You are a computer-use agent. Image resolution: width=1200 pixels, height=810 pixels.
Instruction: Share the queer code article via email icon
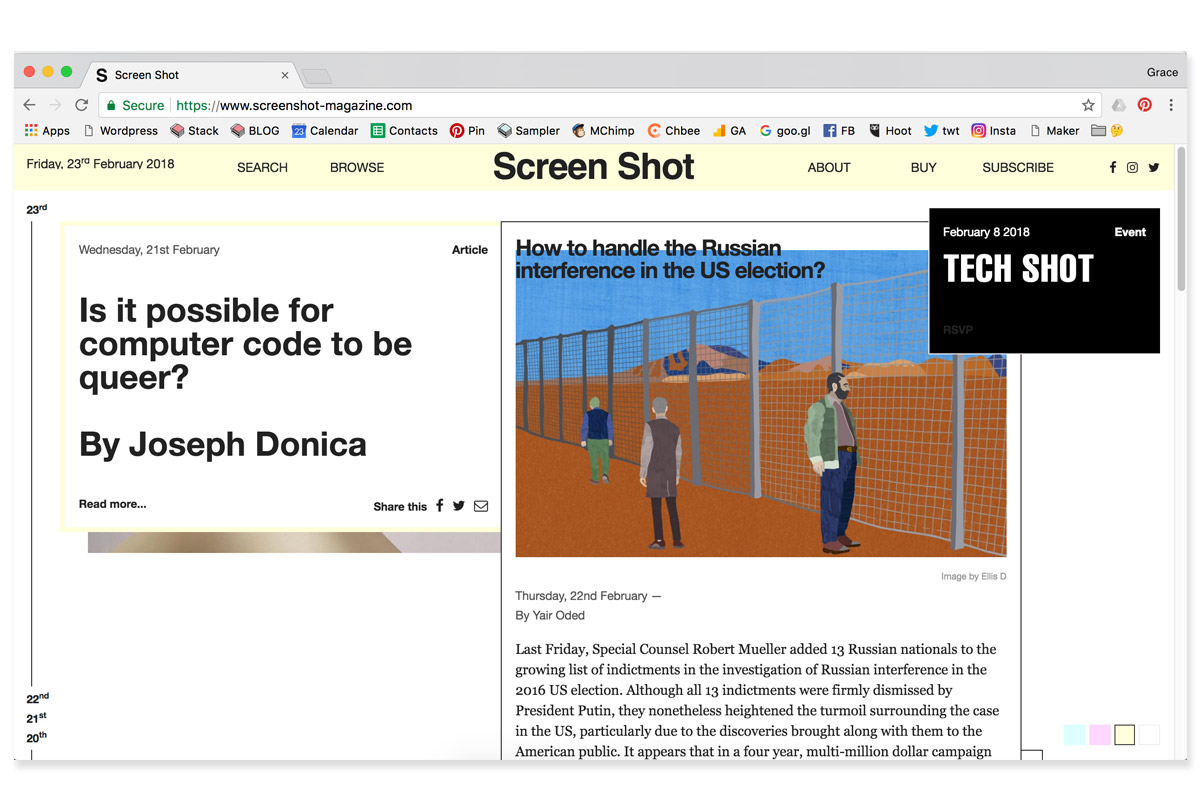tap(481, 506)
